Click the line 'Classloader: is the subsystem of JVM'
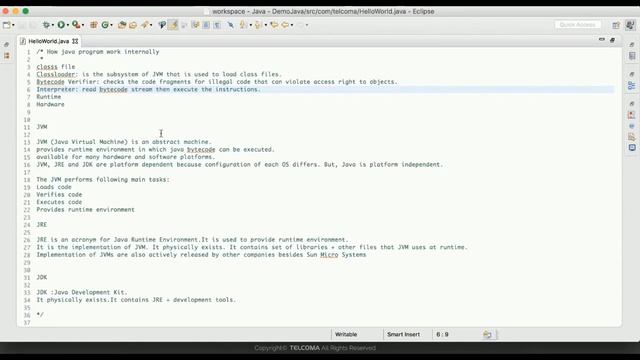 pos(159,74)
